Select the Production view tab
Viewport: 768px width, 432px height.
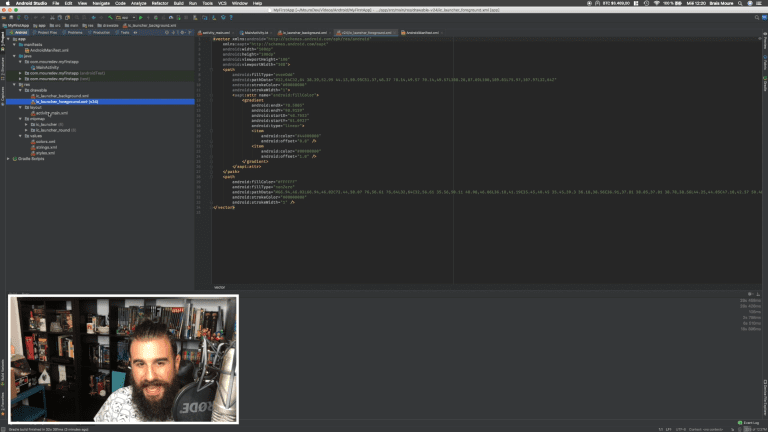click(99, 32)
